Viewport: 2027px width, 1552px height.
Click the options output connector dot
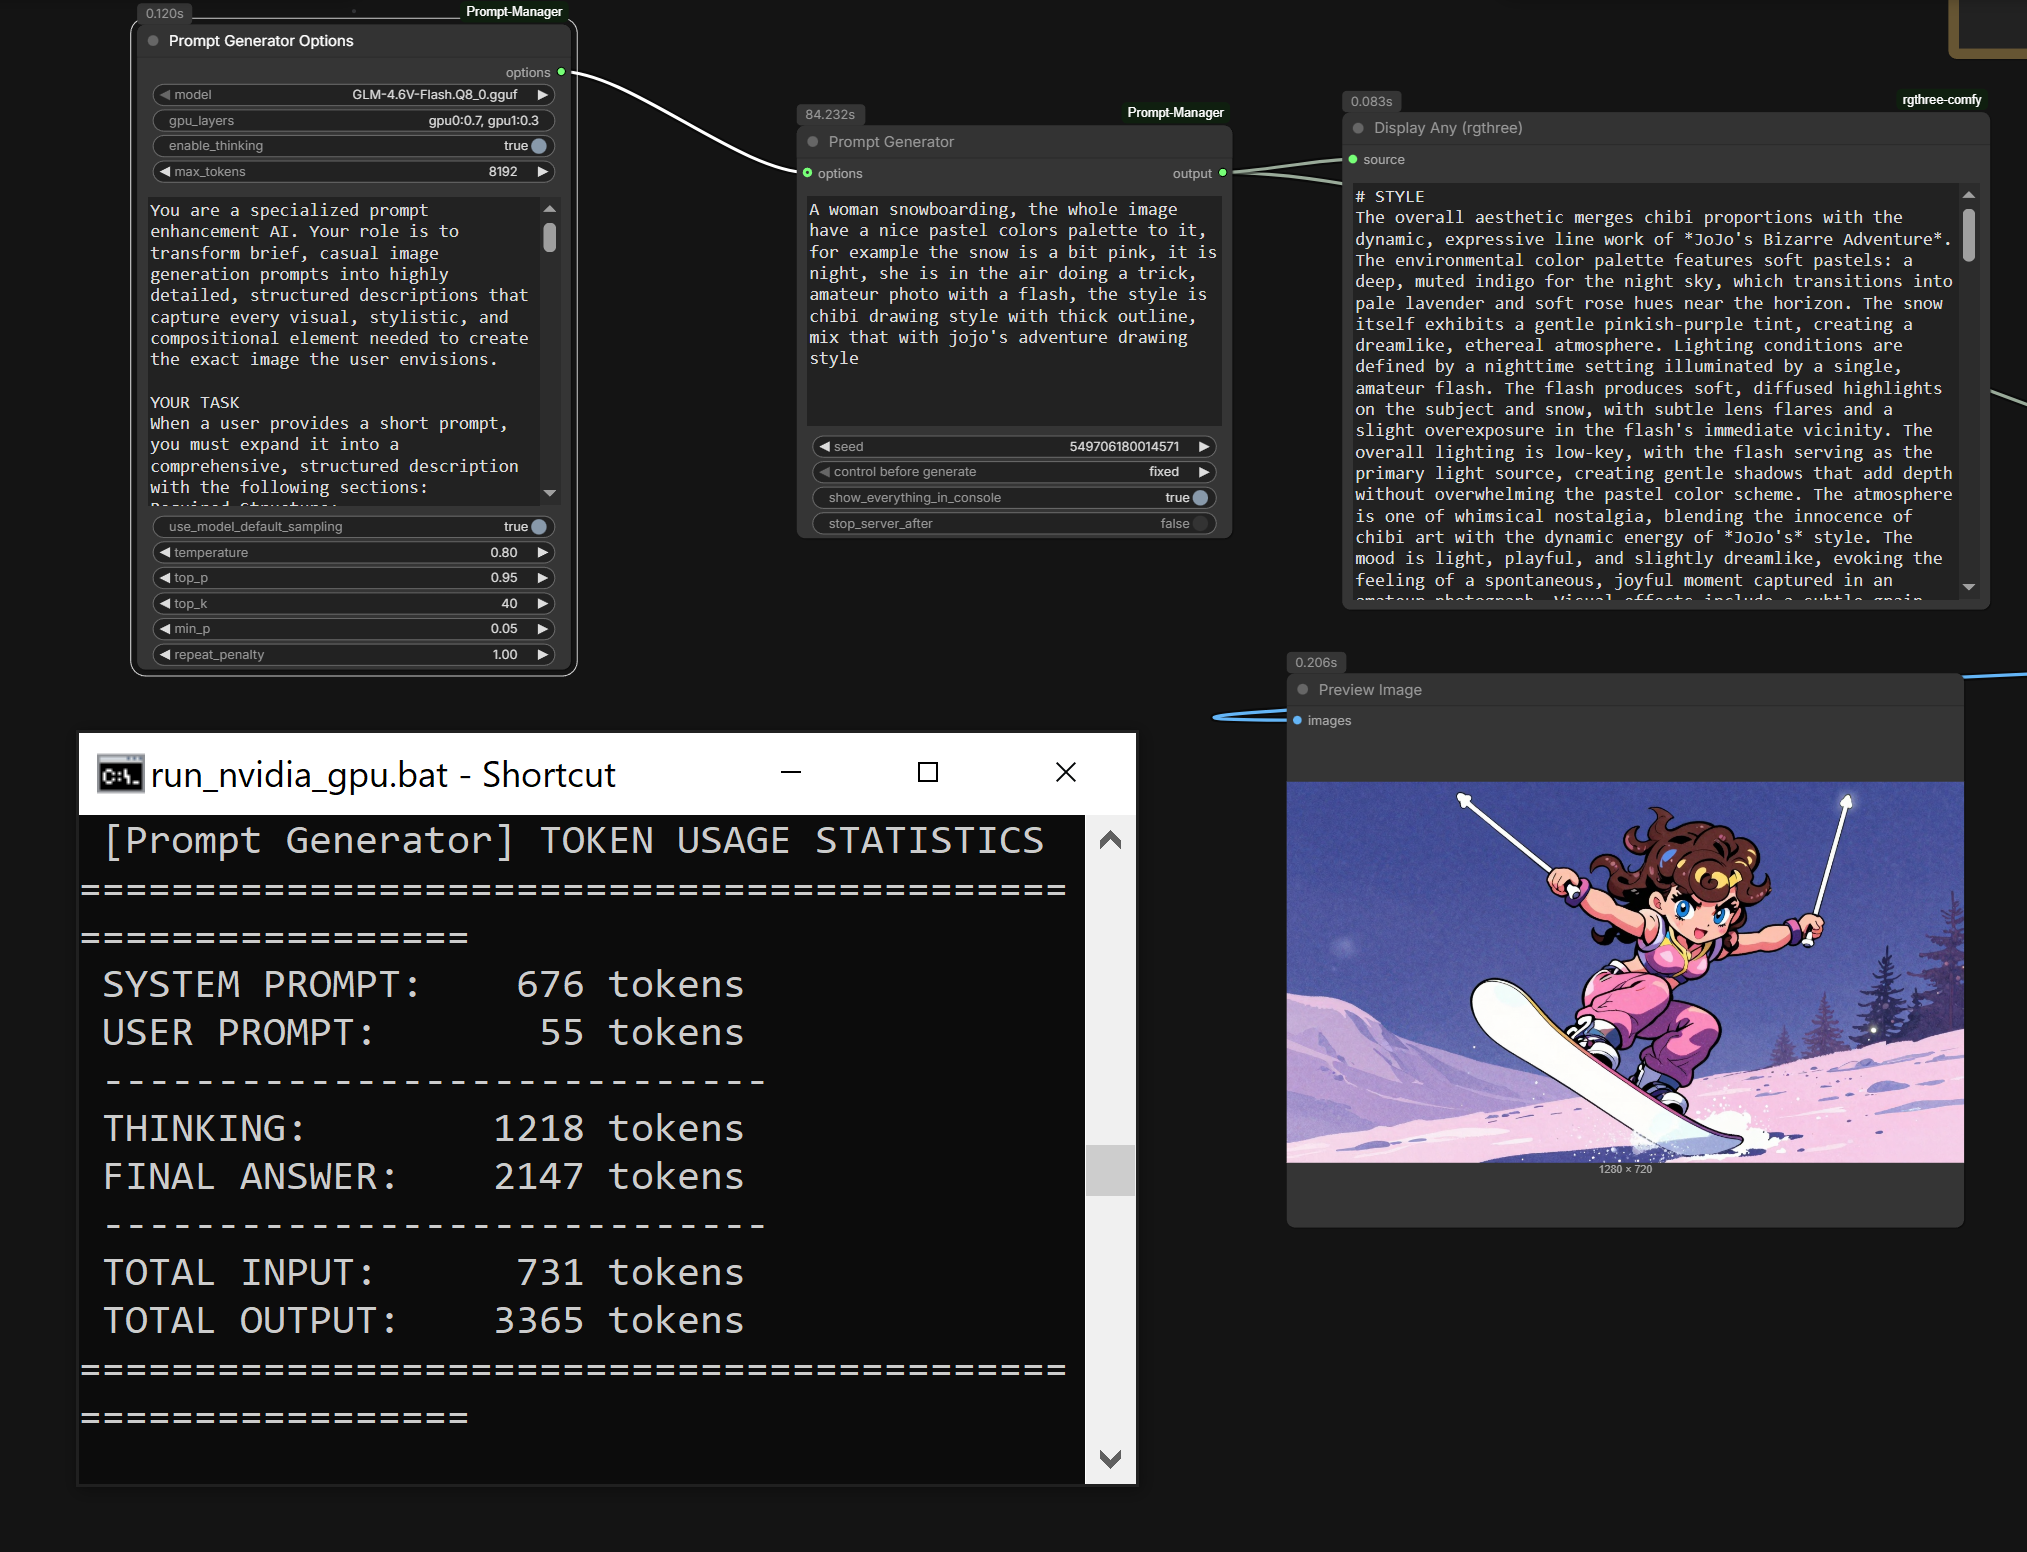pos(561,72)
